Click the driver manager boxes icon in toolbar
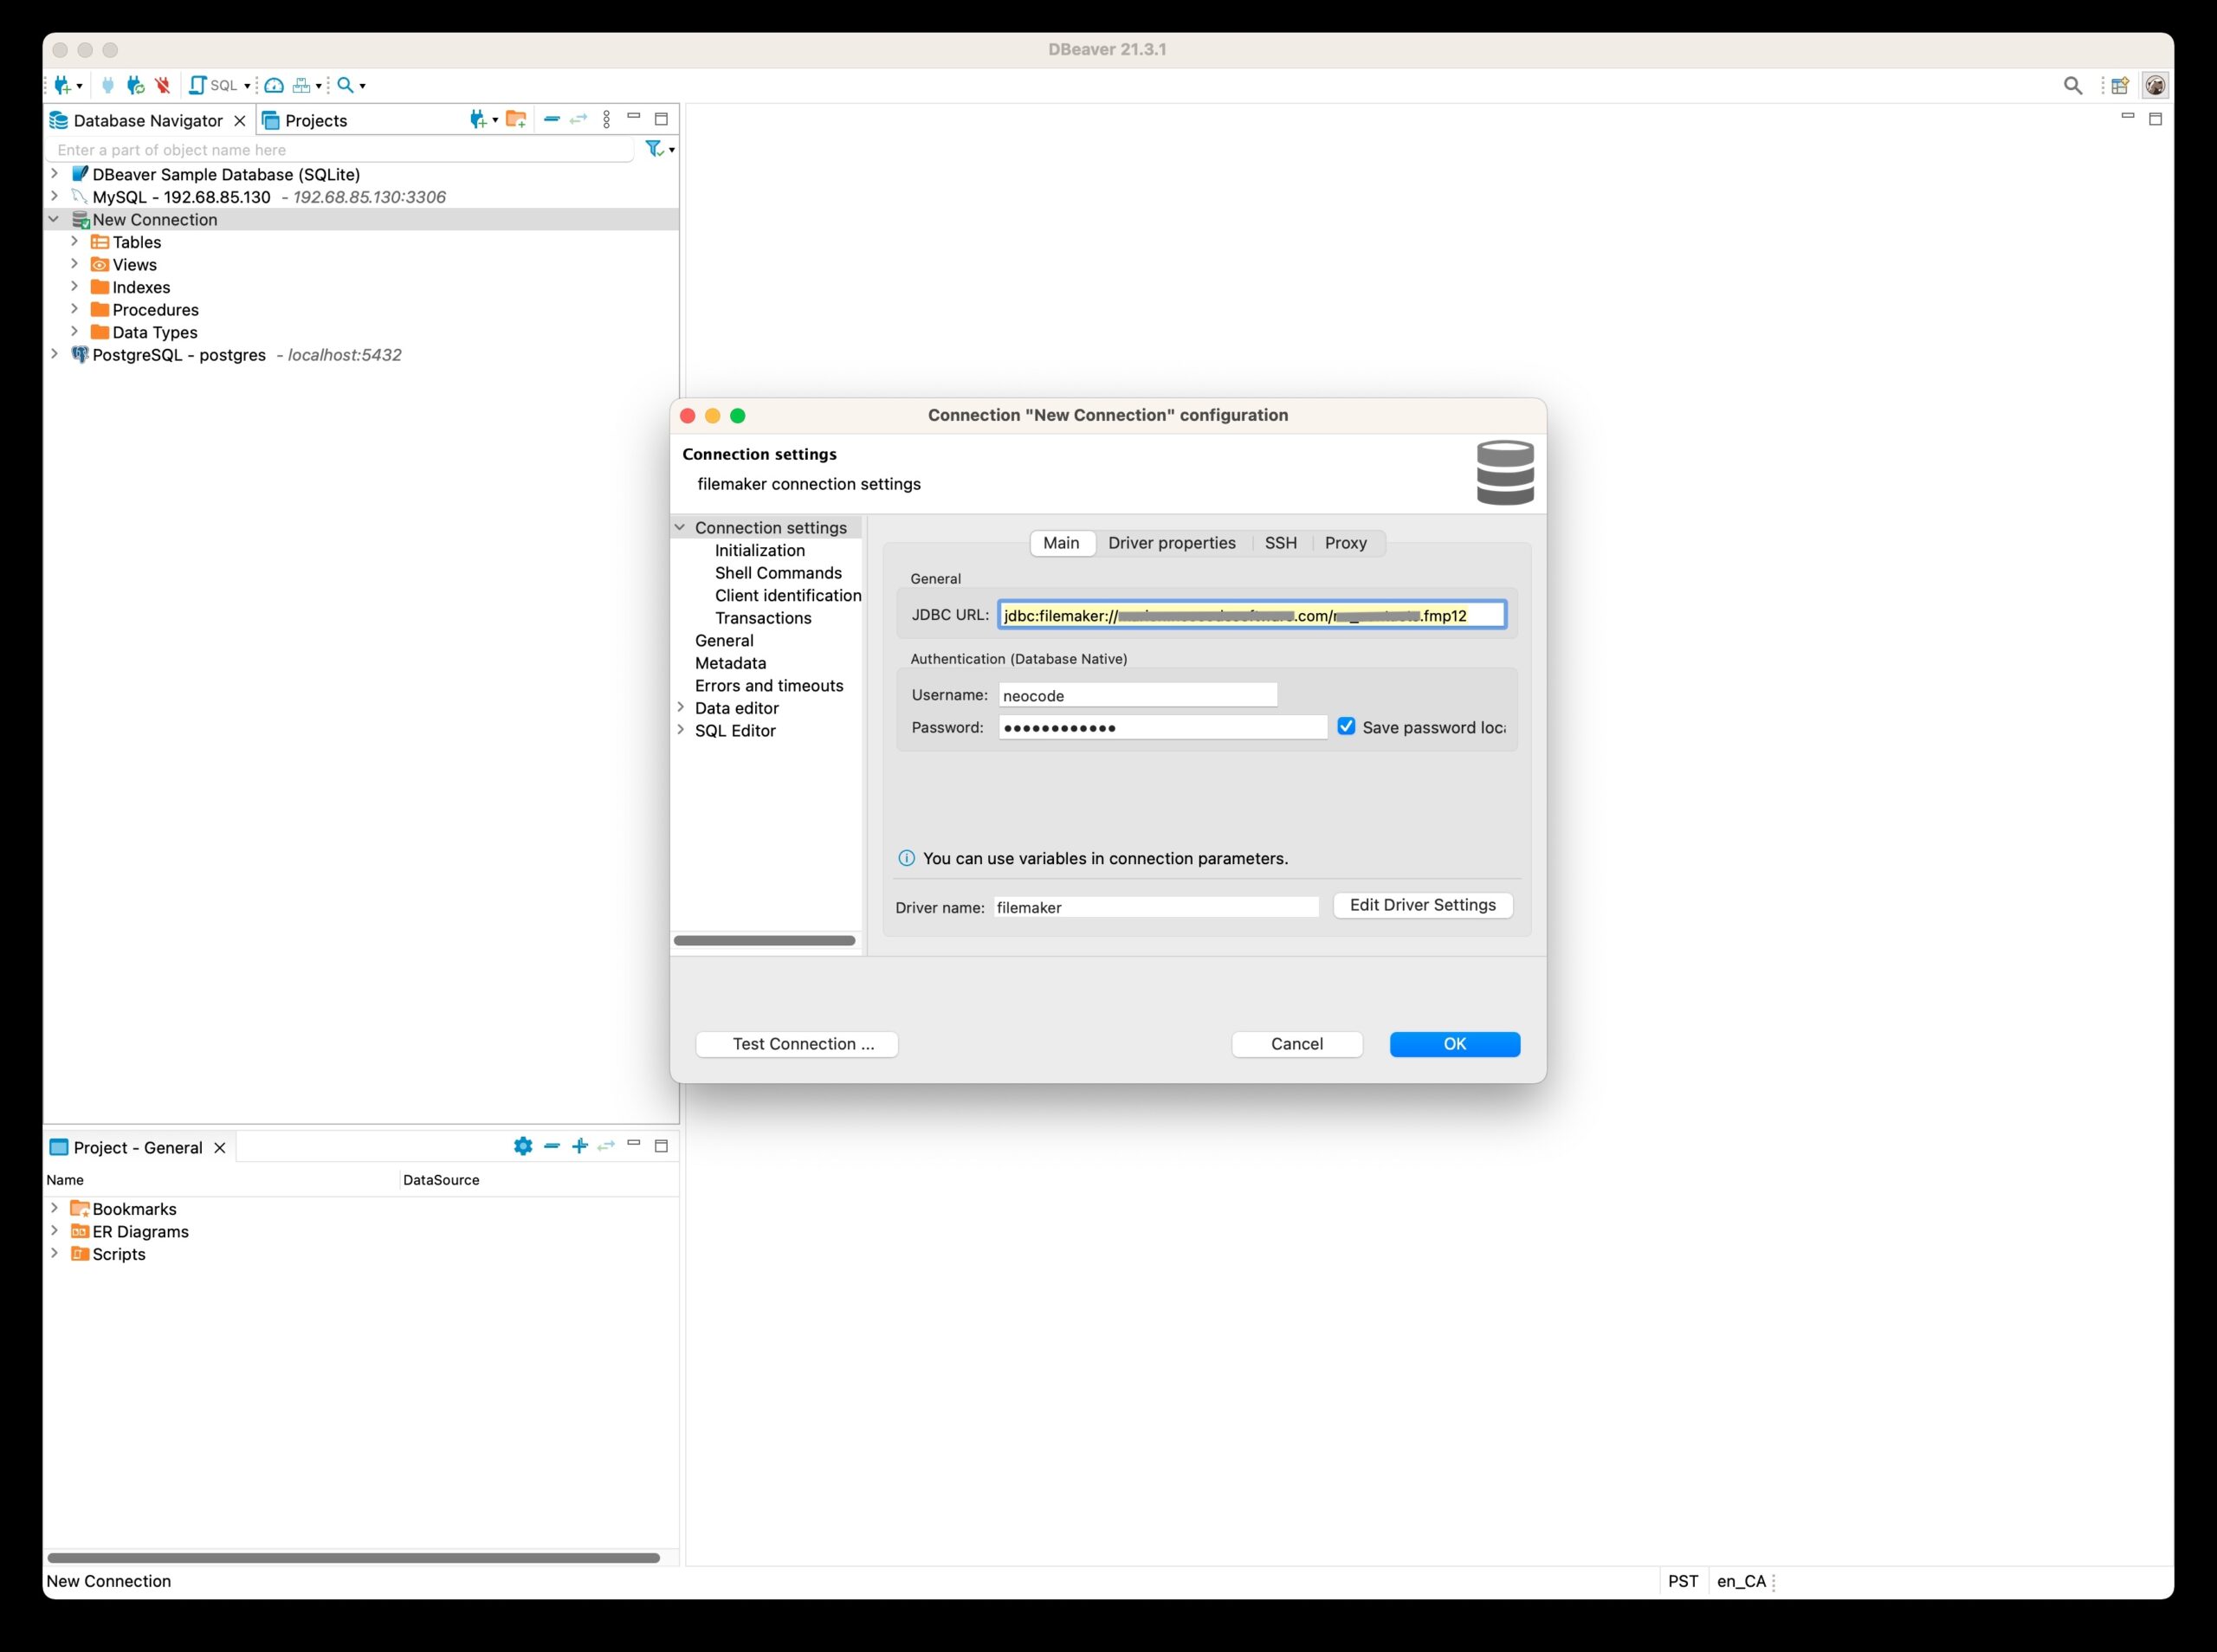 301,85
